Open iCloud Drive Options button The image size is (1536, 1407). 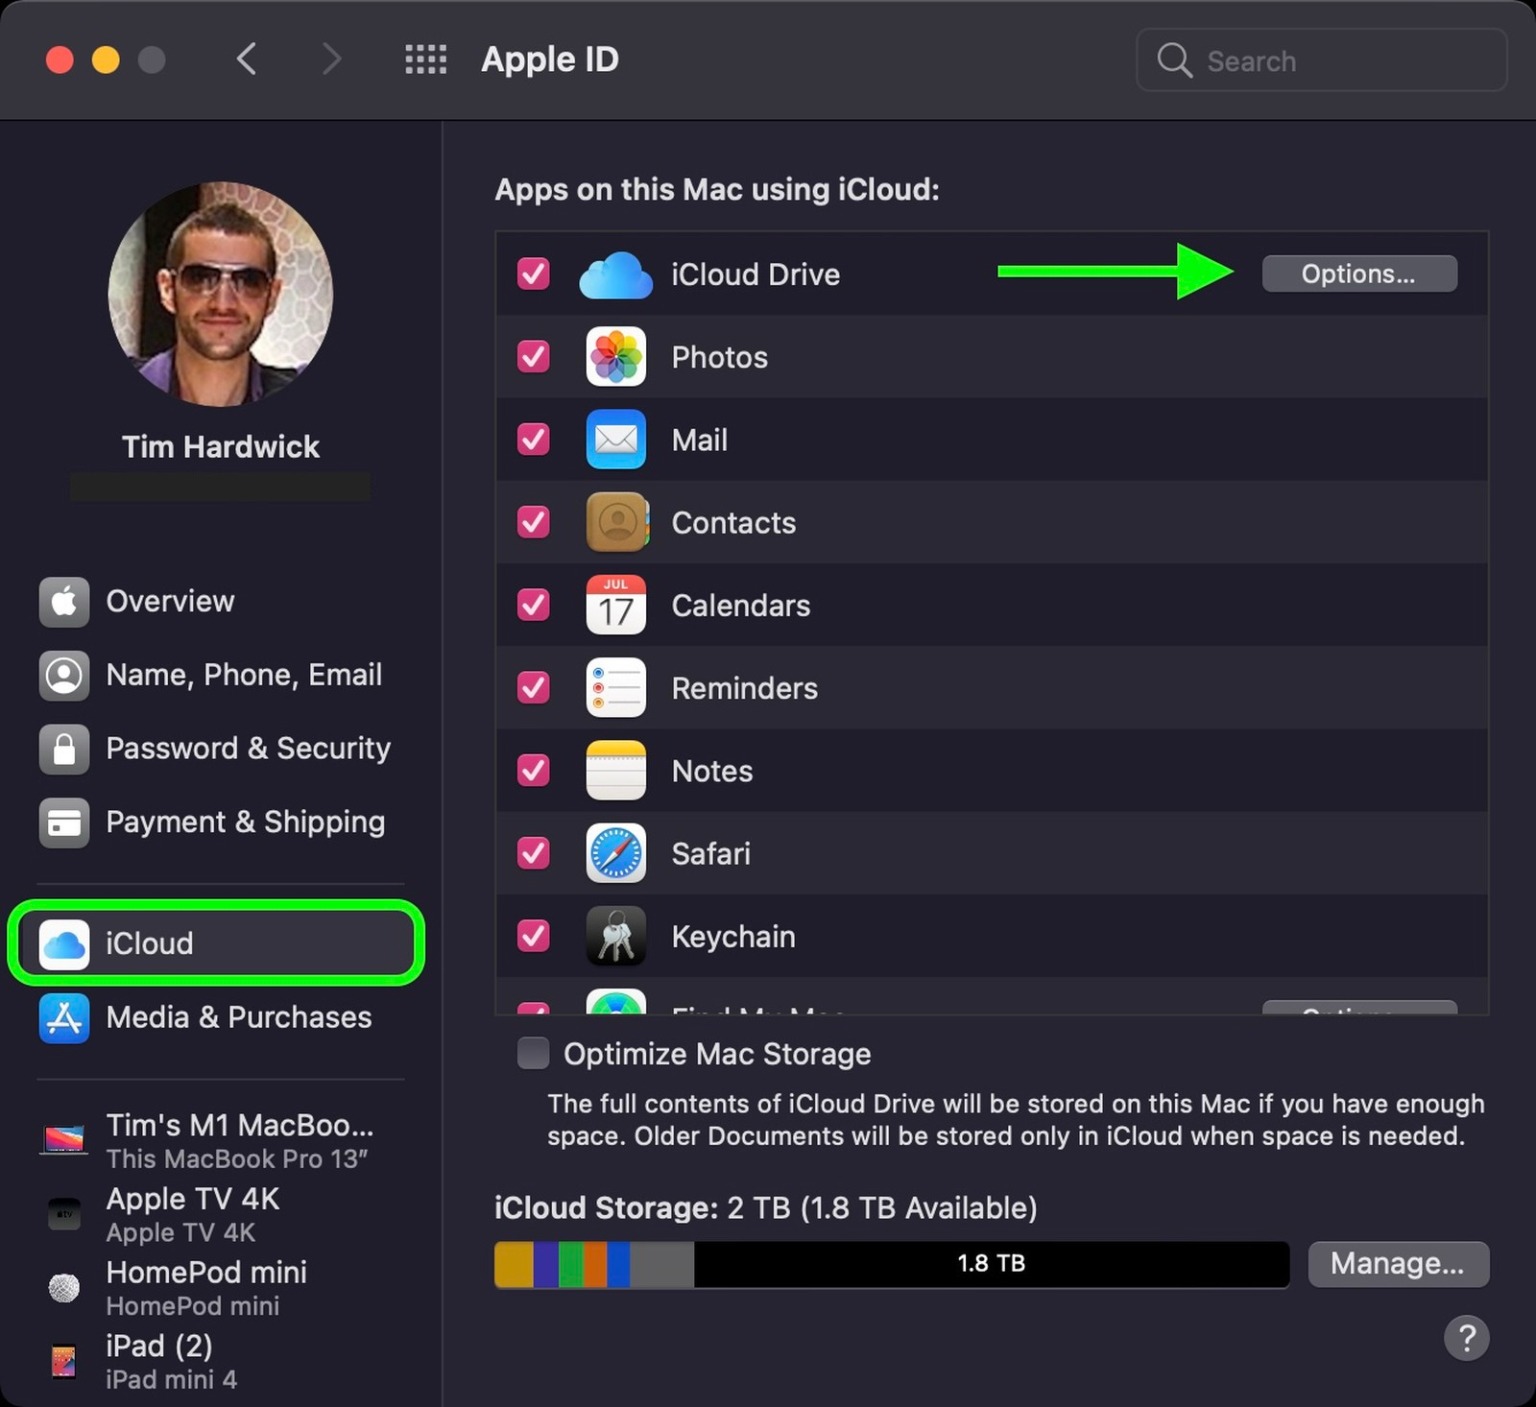[1359, 274]
